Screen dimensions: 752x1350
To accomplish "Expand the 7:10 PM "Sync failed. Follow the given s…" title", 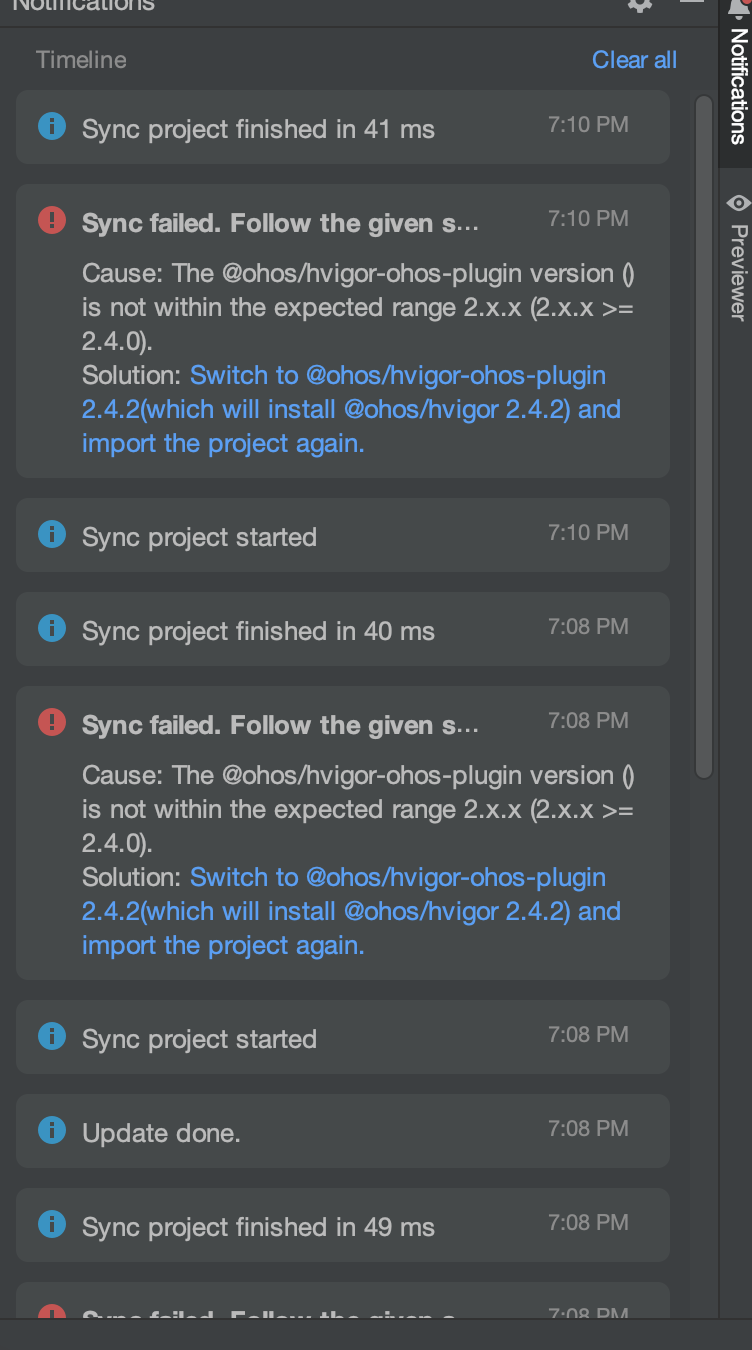I will click(x=280, y=223).
